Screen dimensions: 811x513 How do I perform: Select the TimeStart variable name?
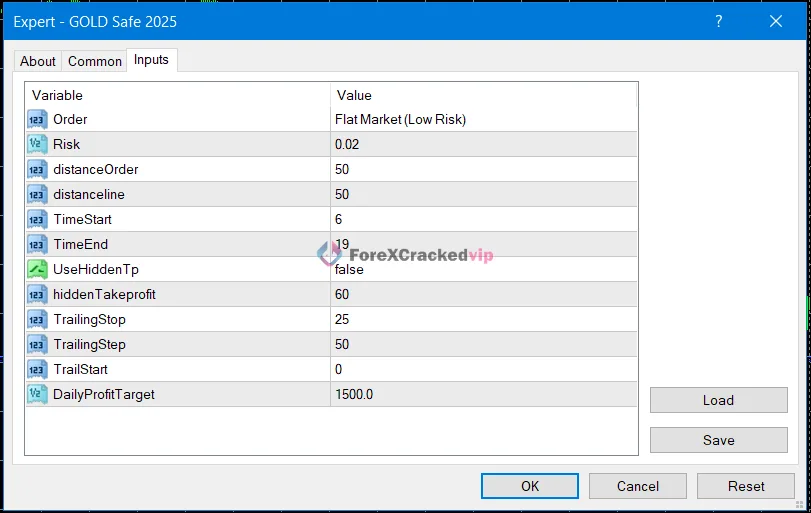82,219
